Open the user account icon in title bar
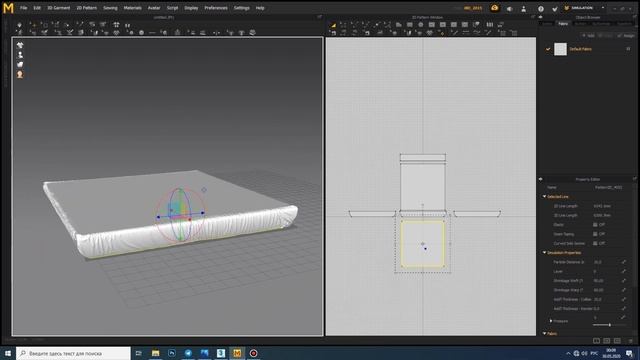 [524, 8]
